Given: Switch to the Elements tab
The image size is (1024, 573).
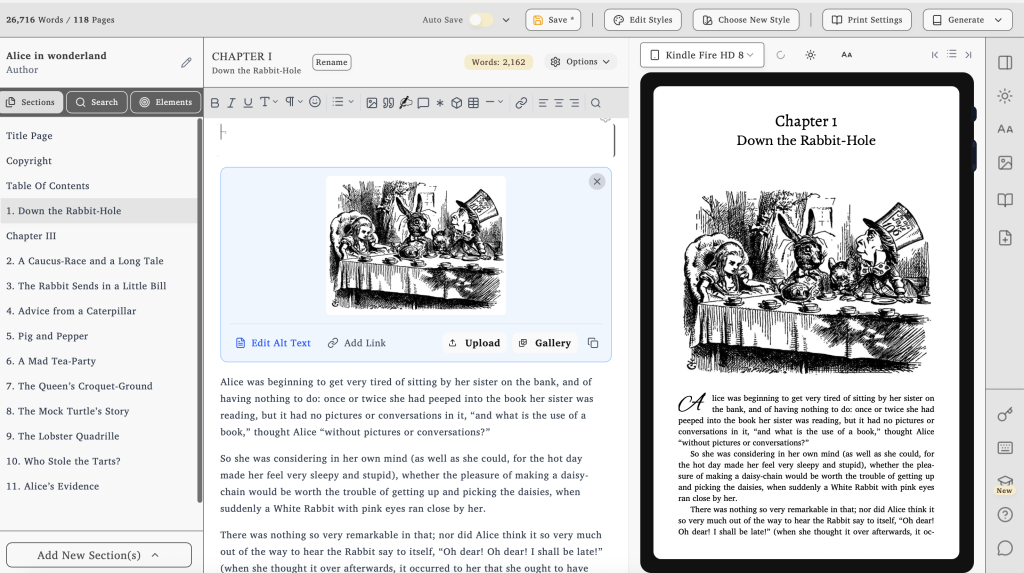Looking at the screenshot, I should point(165,102).
